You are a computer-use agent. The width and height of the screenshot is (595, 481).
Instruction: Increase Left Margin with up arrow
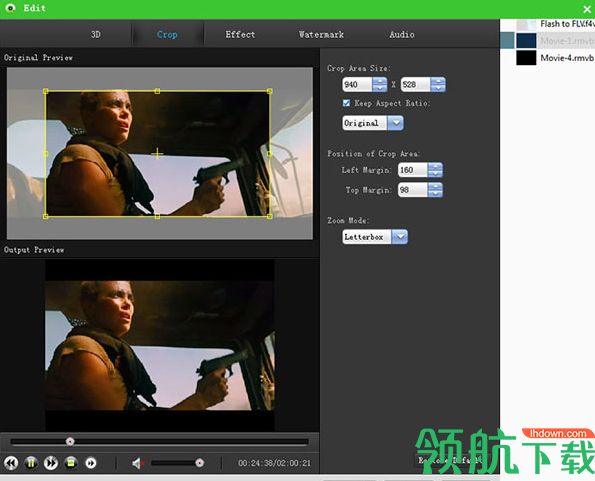tap(435, 166)
